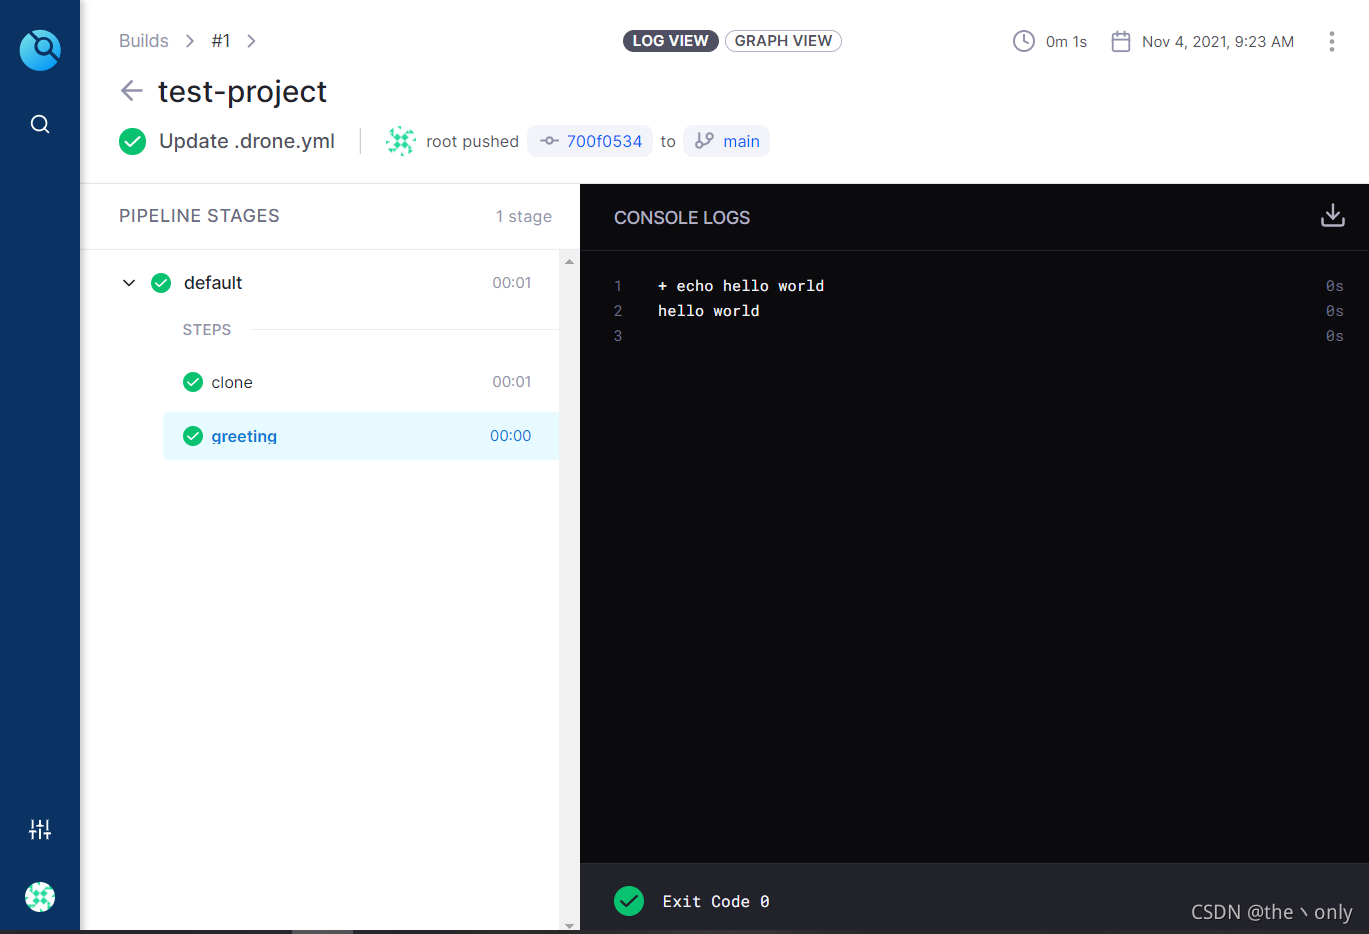Open the three-dot build options menu
The image size is (1369, 934).
point(1331,41)
